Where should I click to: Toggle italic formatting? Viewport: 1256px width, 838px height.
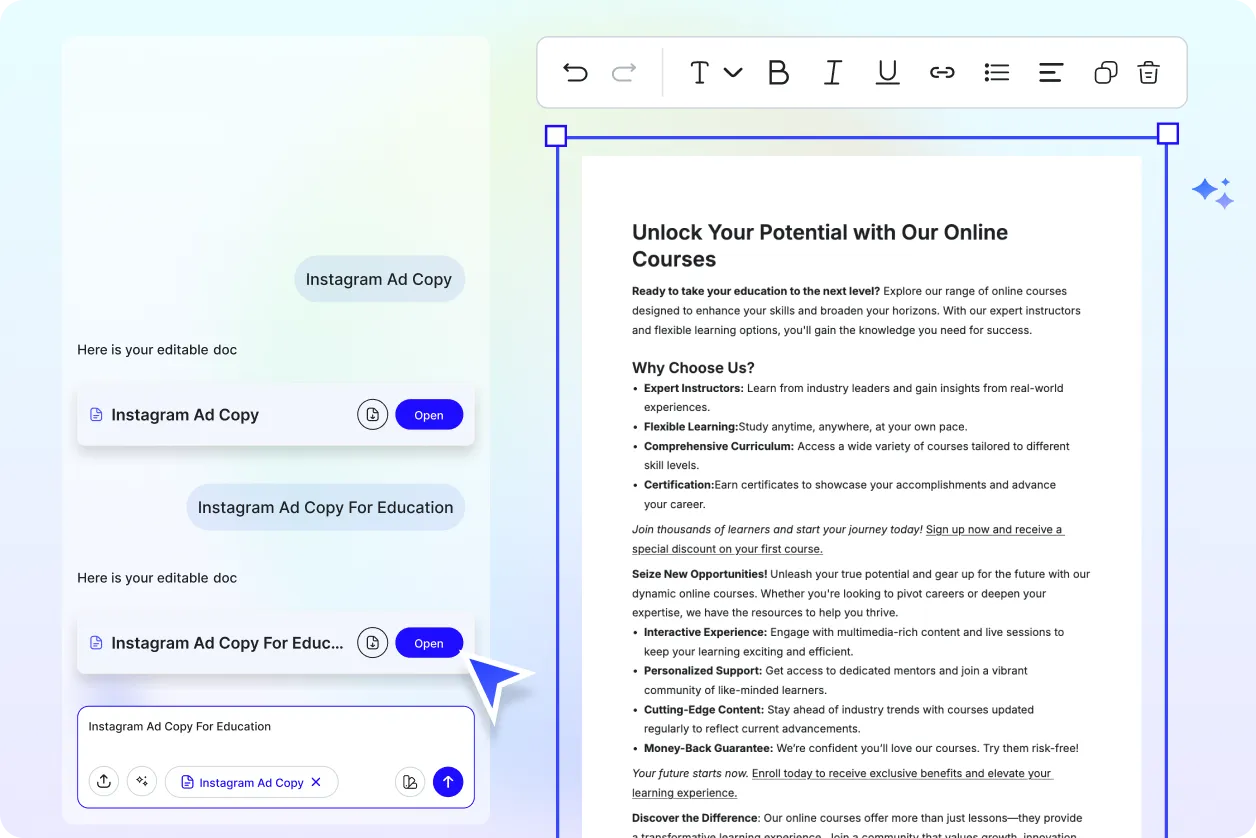click(832, 72)
